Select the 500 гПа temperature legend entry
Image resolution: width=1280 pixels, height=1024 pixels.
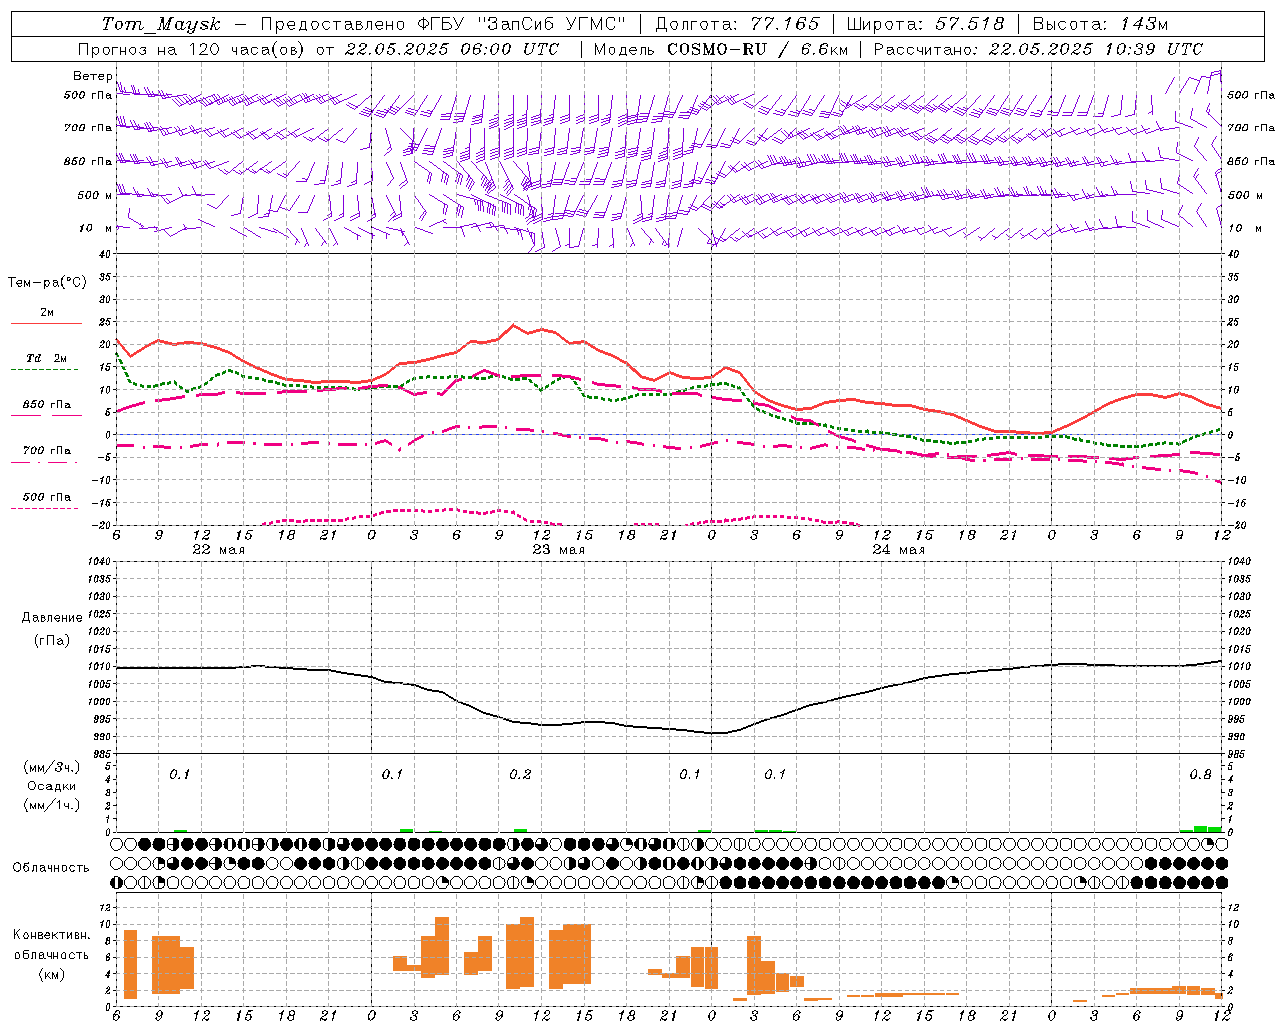point(47,497)
